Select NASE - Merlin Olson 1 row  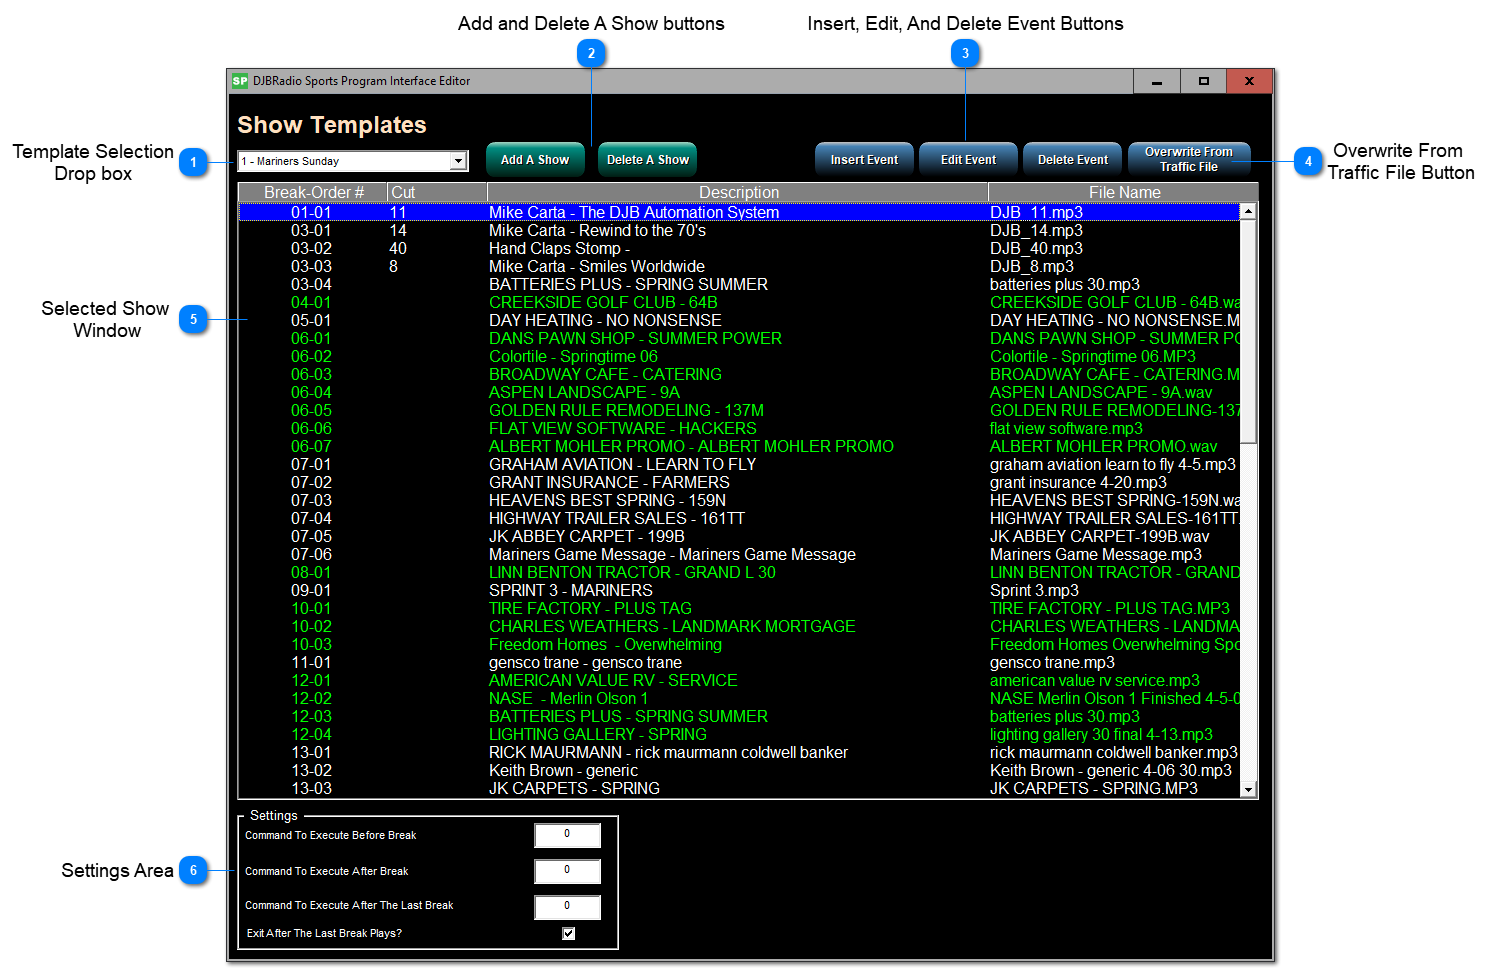pos(740,698)
